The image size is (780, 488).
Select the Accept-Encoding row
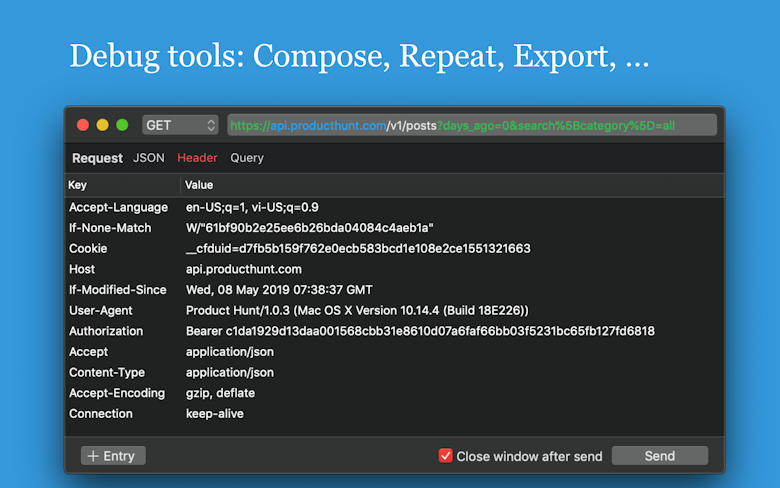pos(394,393)
